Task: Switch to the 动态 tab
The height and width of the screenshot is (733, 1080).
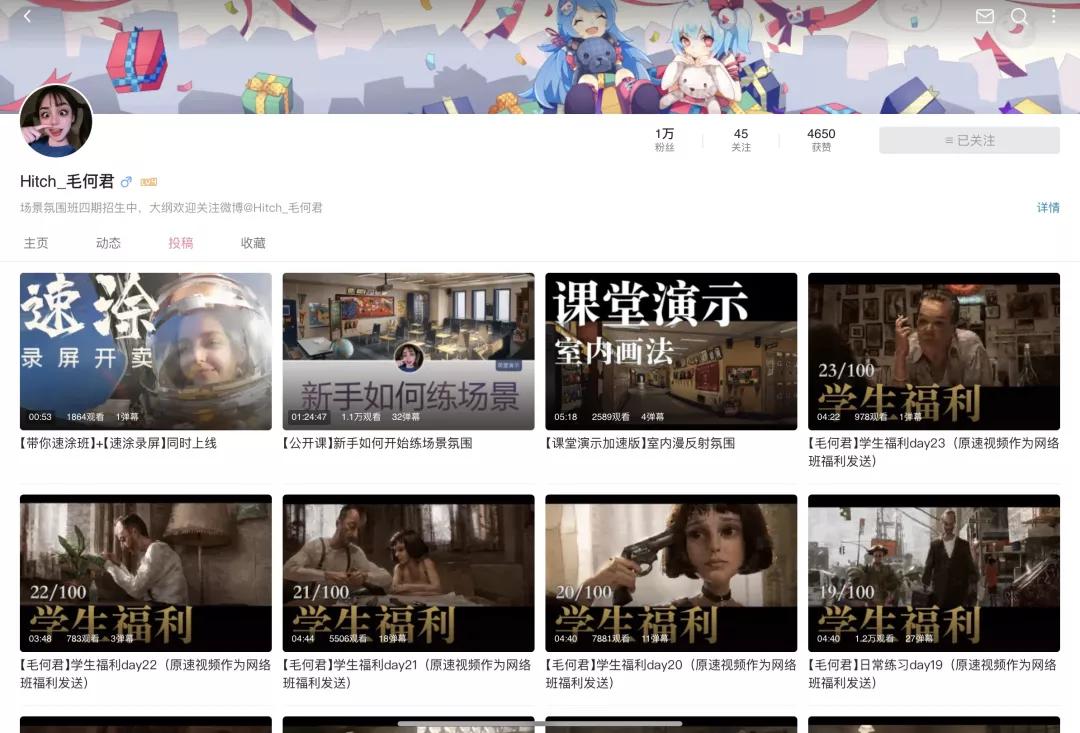Action: pos(108,242)
